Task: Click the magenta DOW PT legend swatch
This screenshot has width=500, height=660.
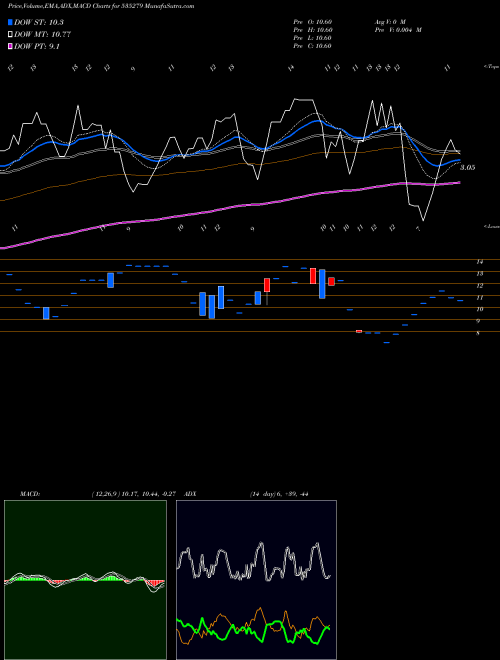Action: coord(10,46)
